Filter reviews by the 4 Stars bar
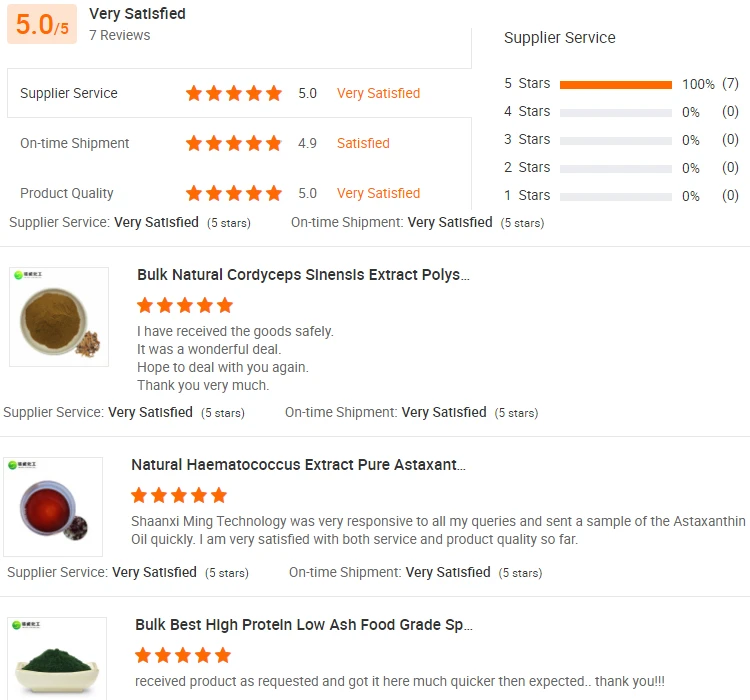Viewport: 750px width, 700px height. pyautogui.click(x=616, y=112)
